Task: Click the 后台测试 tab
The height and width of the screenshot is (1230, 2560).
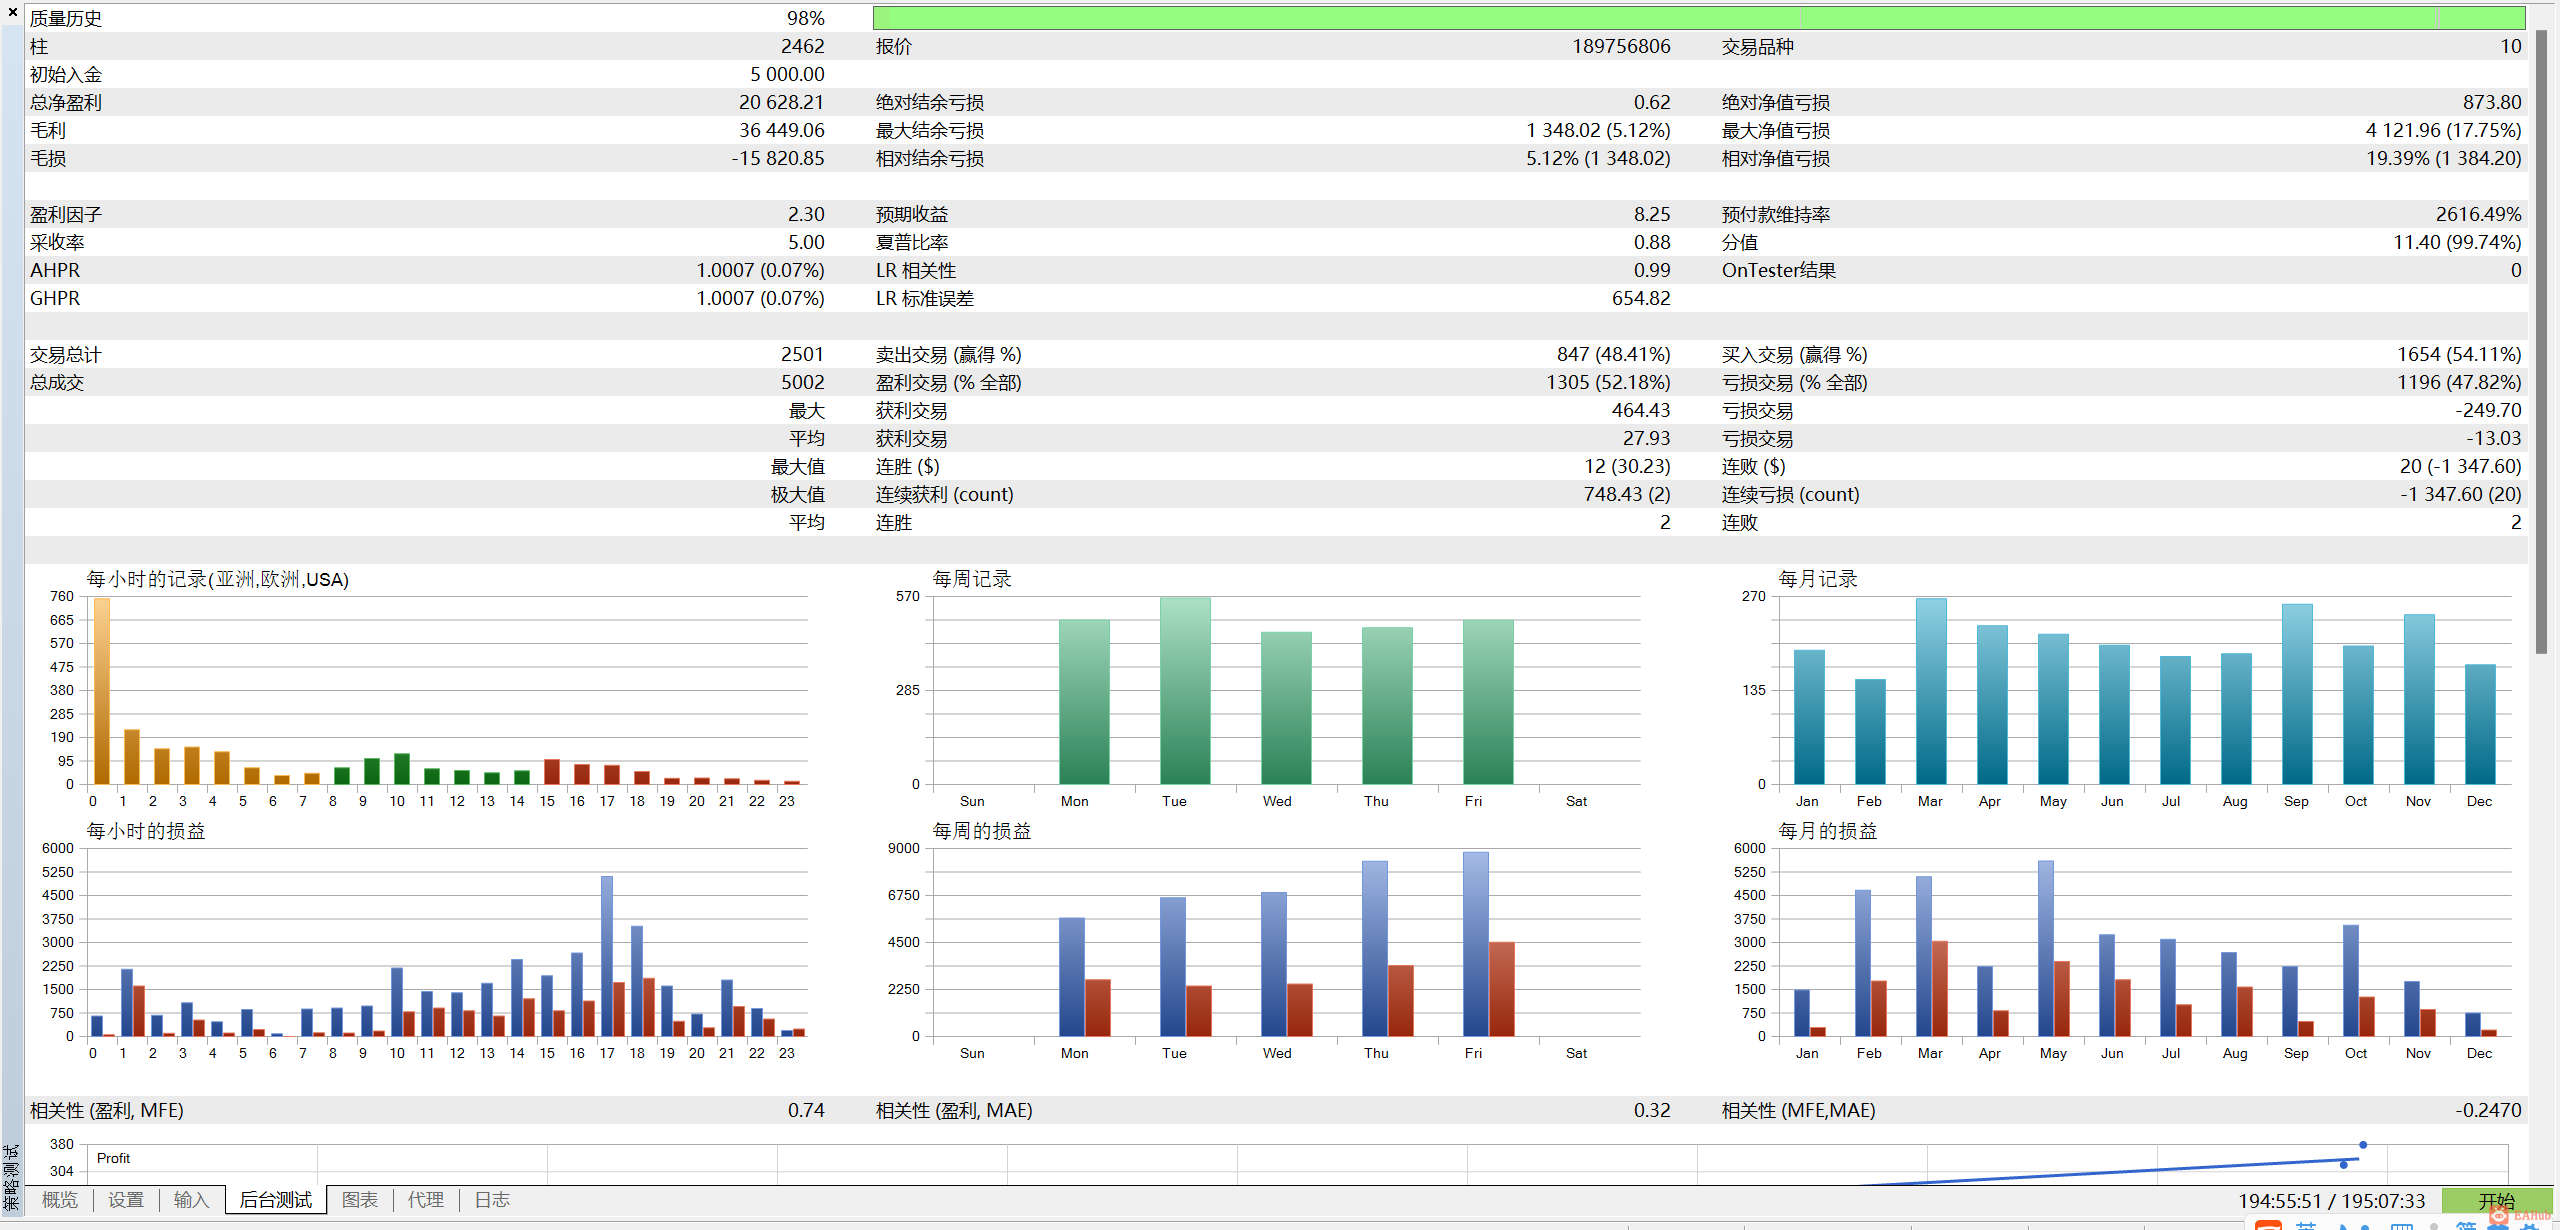Action: [x=276, y=1200]
